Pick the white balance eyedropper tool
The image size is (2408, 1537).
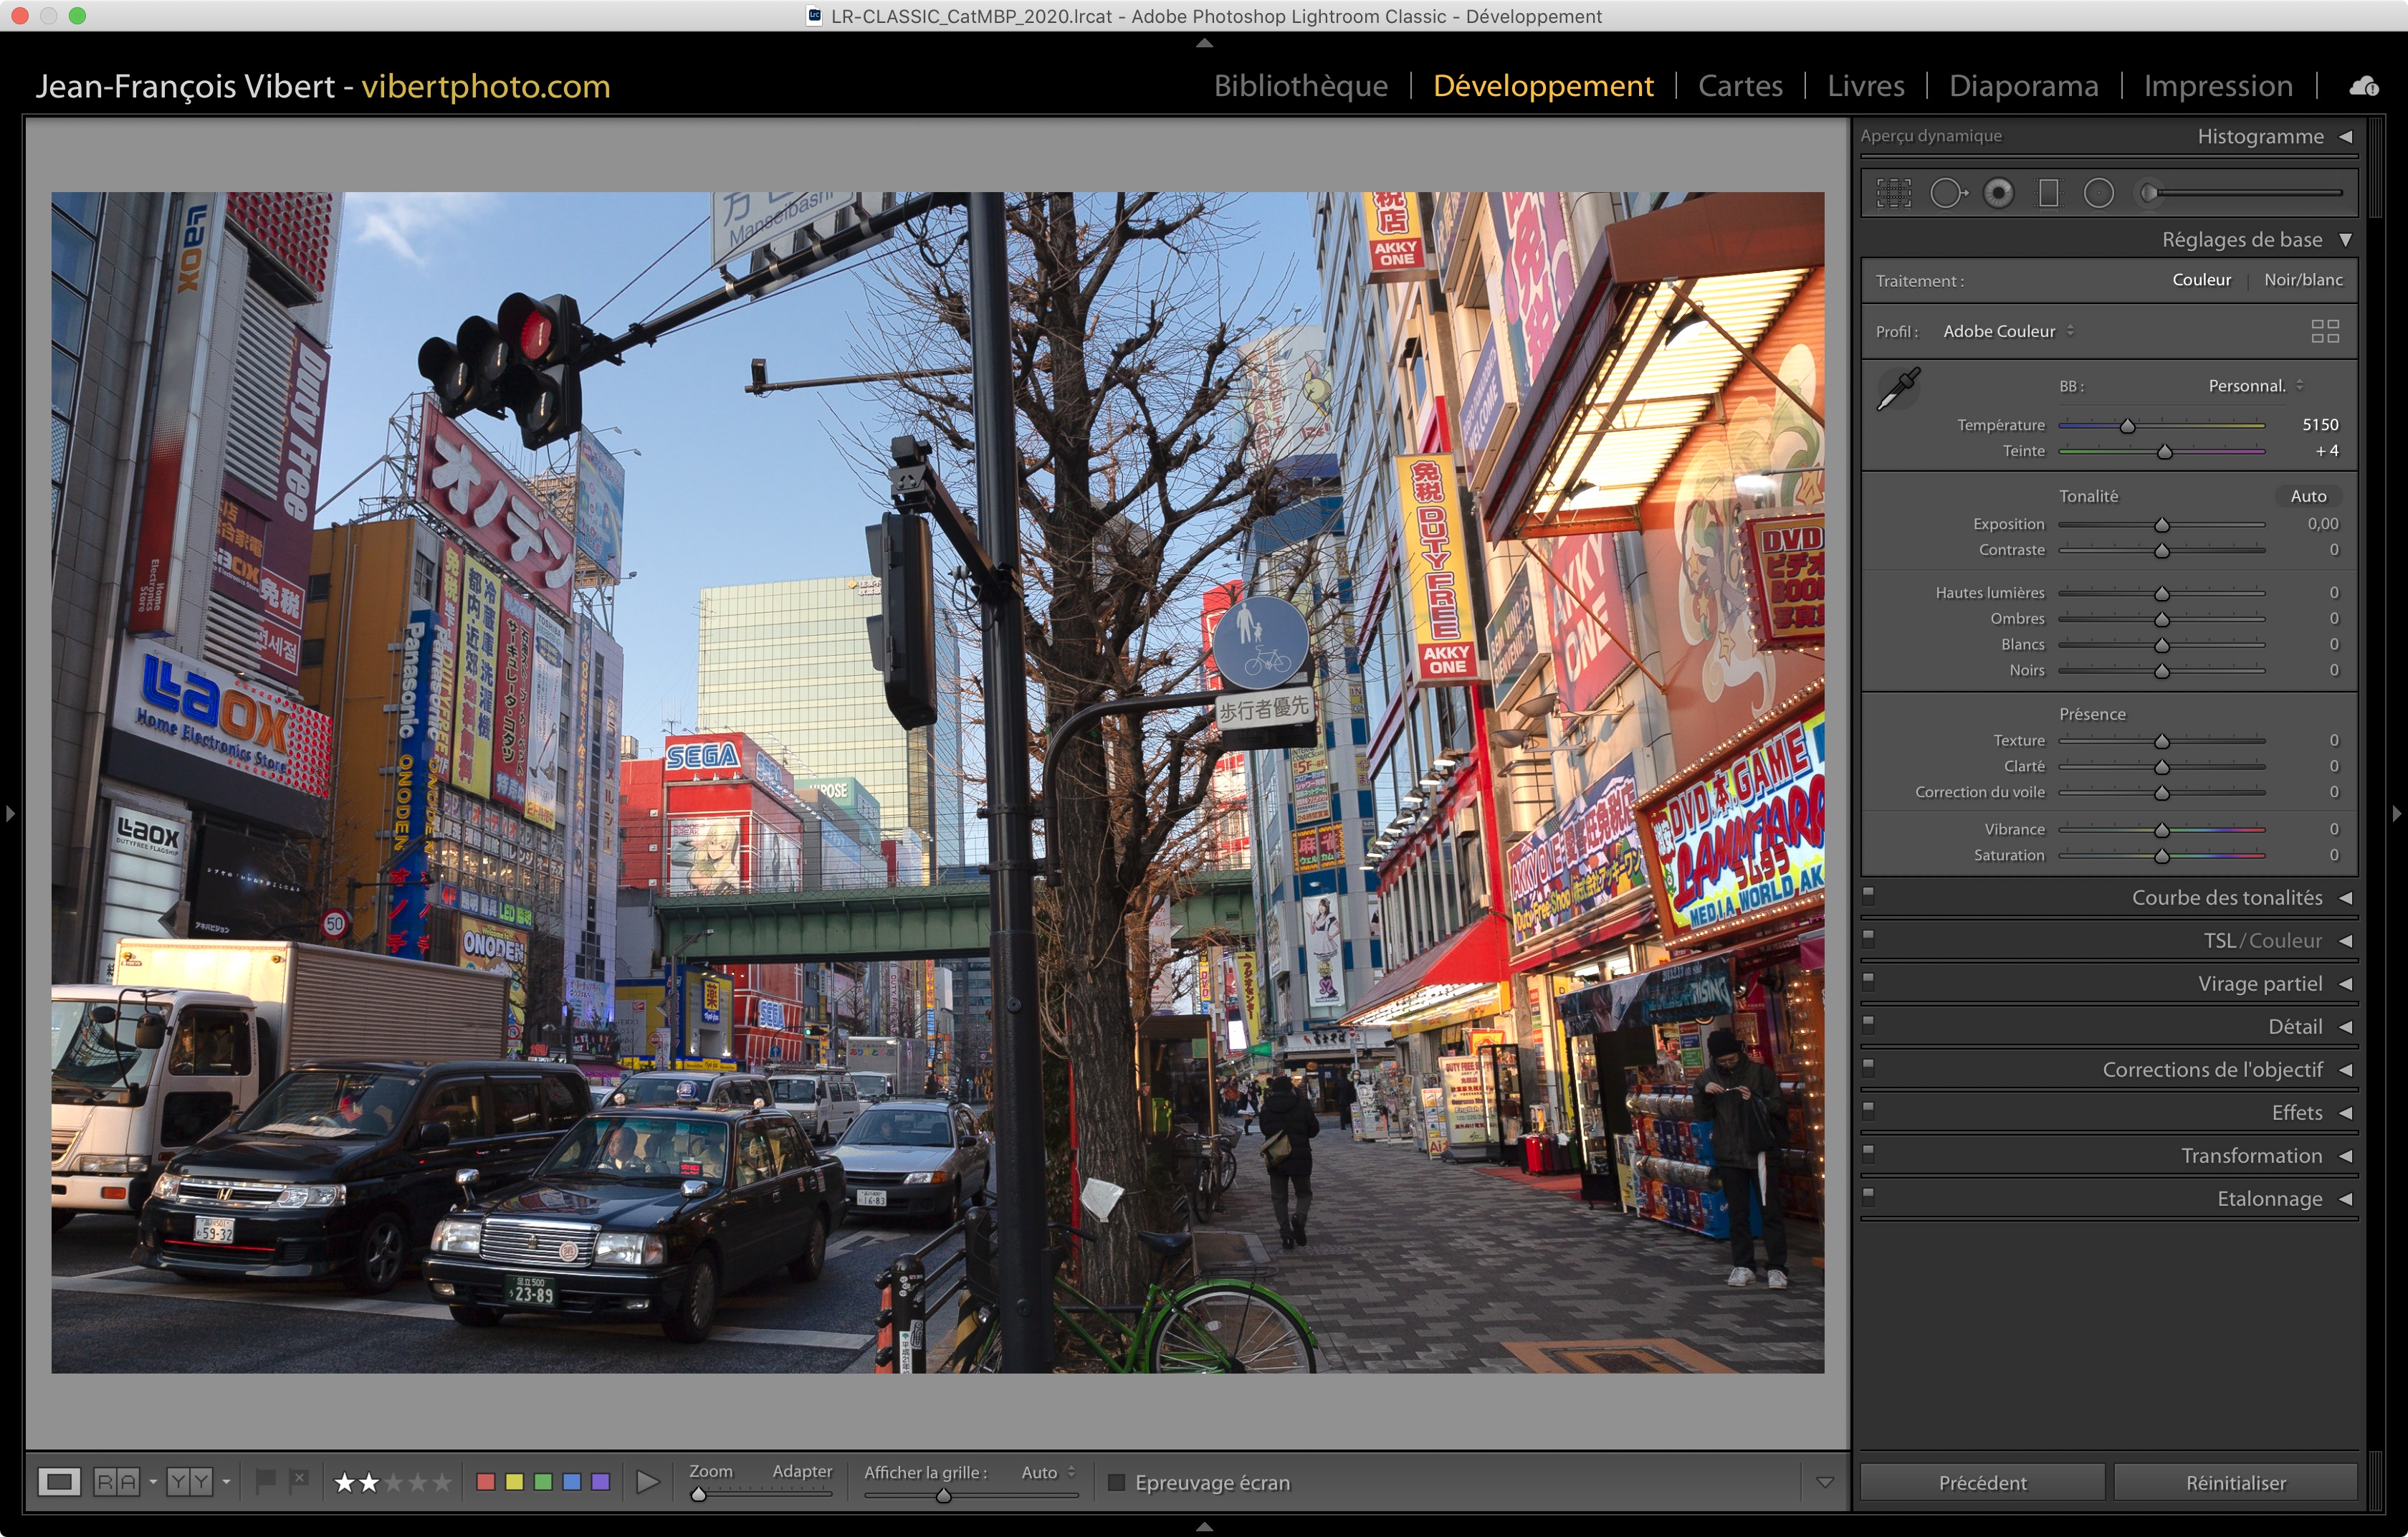click(x=1898, y=389)
